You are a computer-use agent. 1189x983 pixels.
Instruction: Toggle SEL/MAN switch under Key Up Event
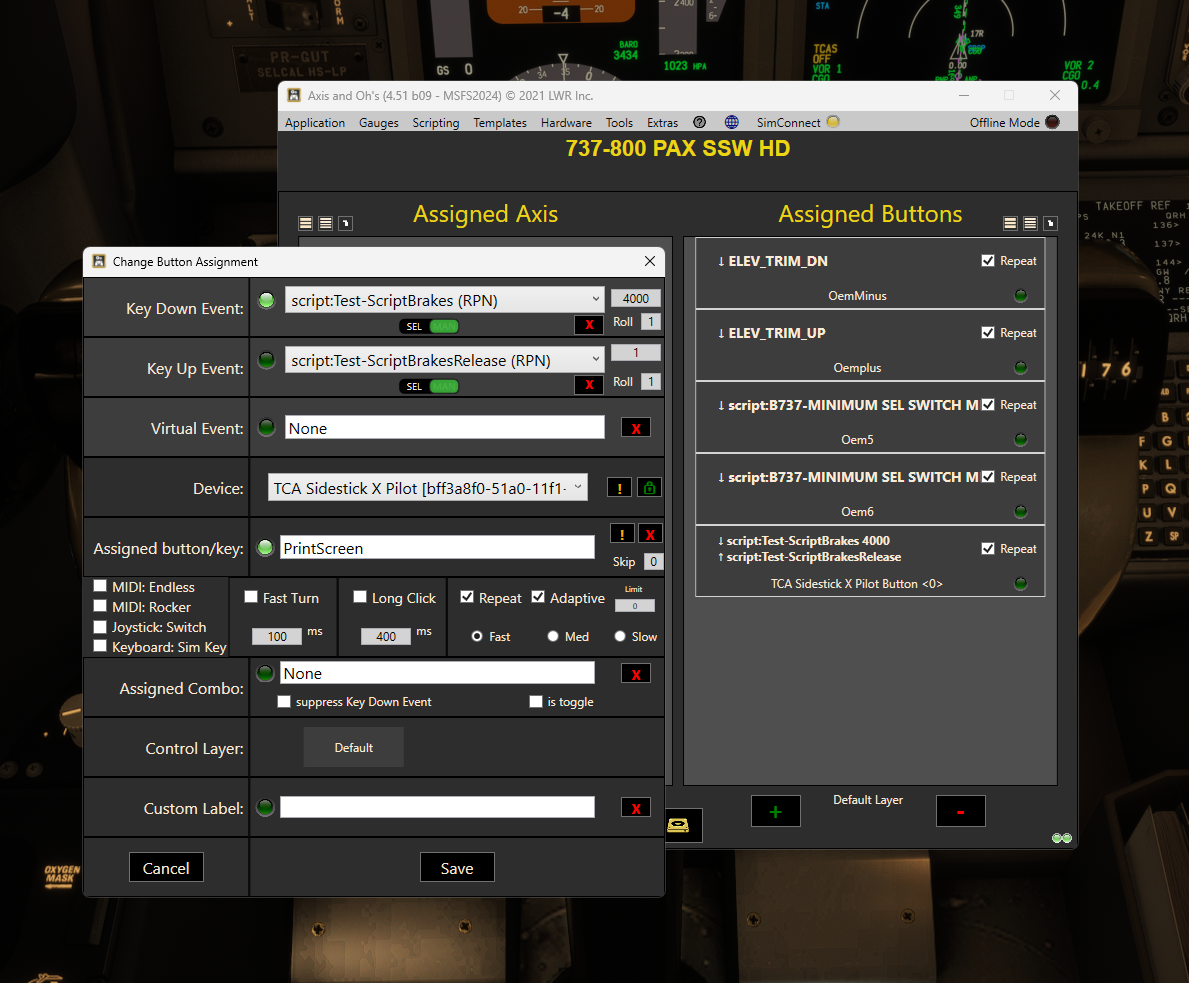click(429, 386)
